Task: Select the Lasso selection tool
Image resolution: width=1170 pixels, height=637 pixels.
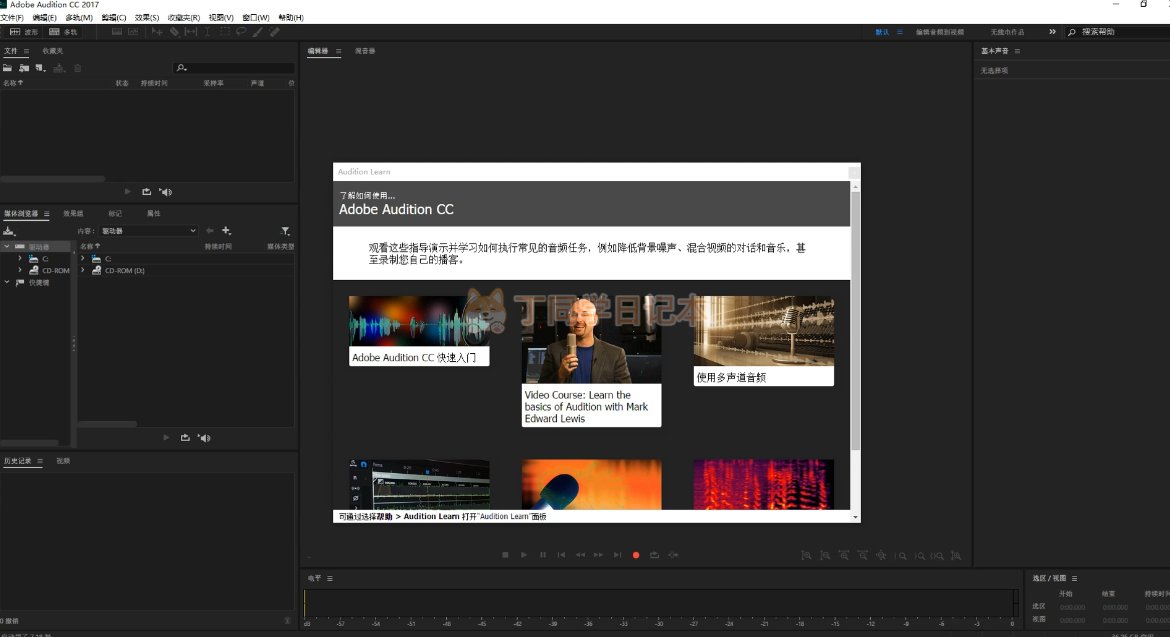Action: (241, 32)
